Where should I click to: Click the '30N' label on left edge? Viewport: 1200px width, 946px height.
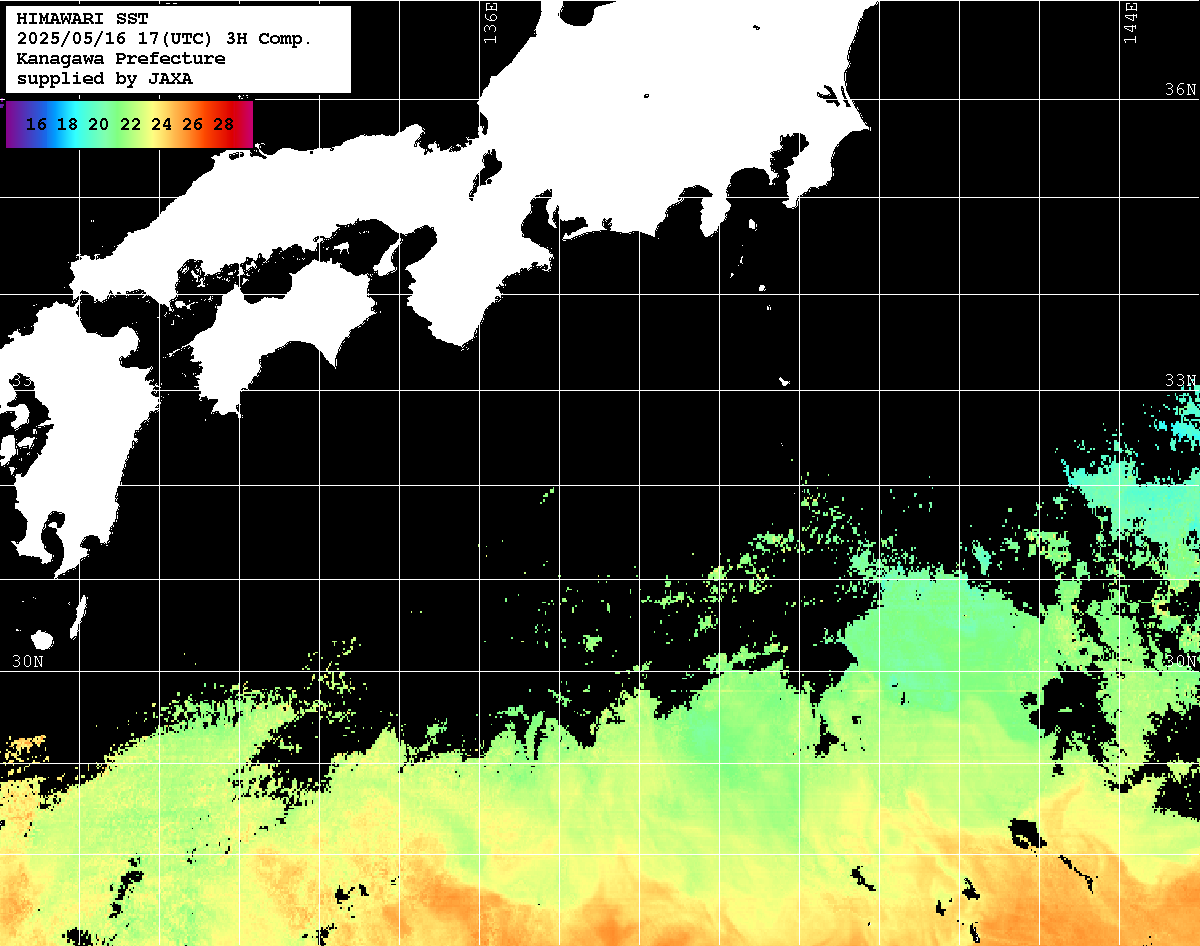coord(28,662)
